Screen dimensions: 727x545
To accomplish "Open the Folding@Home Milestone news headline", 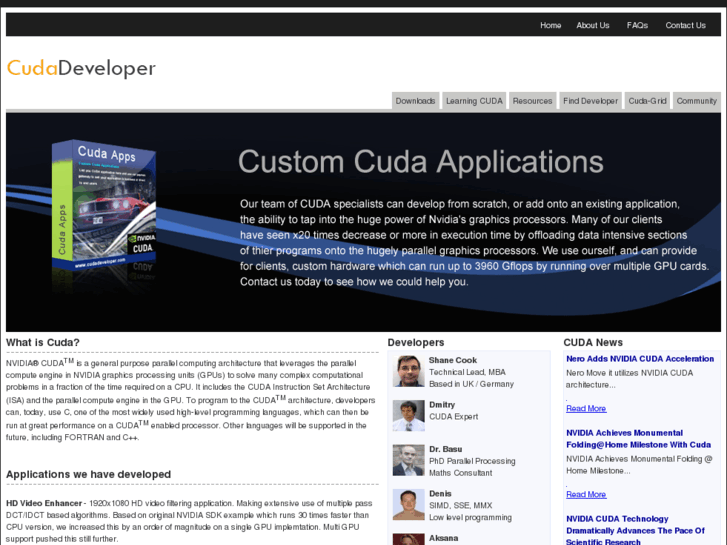I will tap(638, 439).
